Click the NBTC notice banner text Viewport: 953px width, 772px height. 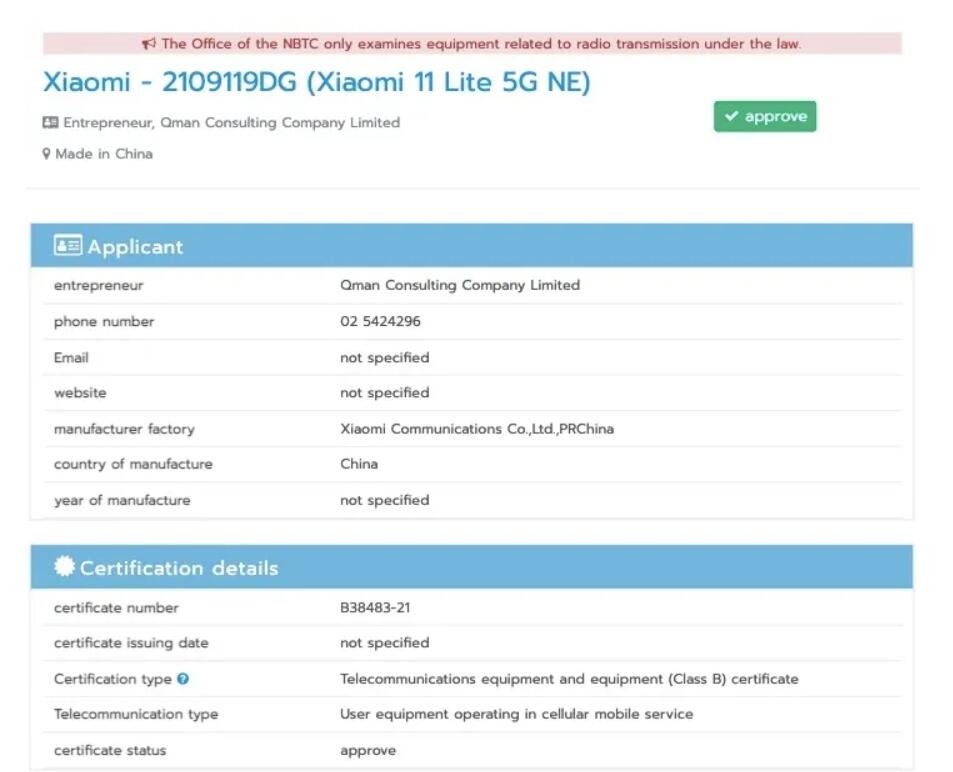pos(481,44)
